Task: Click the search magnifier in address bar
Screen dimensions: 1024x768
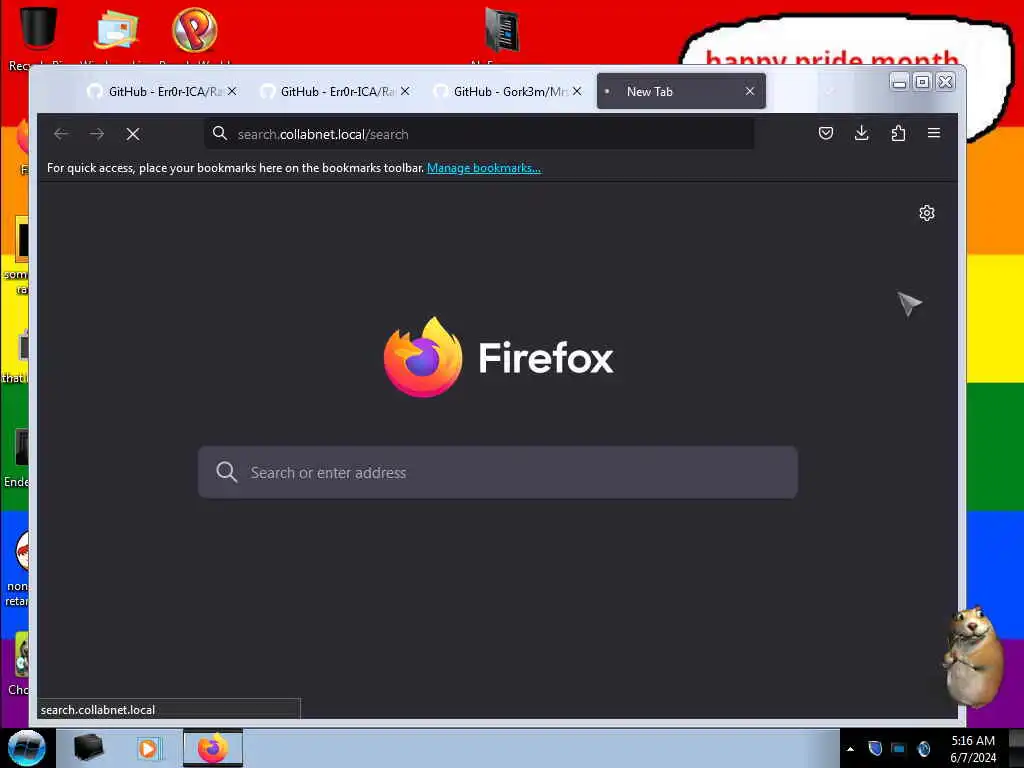Action: pos(220,134)
